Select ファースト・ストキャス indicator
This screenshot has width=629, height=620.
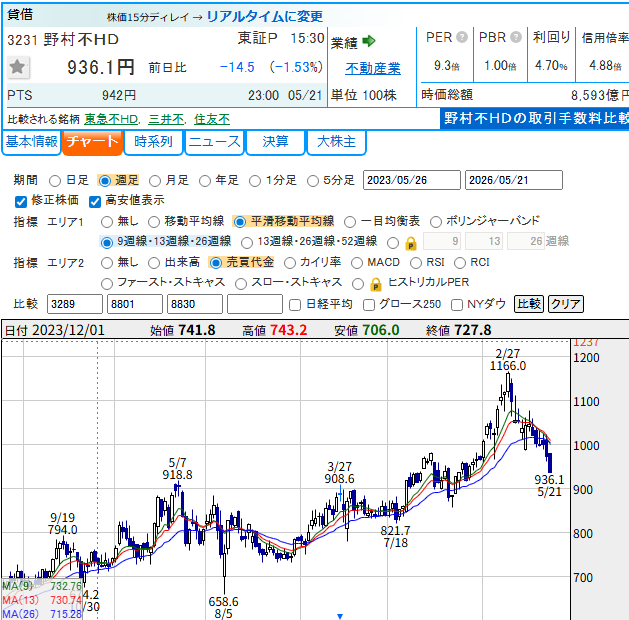(107, 284)
